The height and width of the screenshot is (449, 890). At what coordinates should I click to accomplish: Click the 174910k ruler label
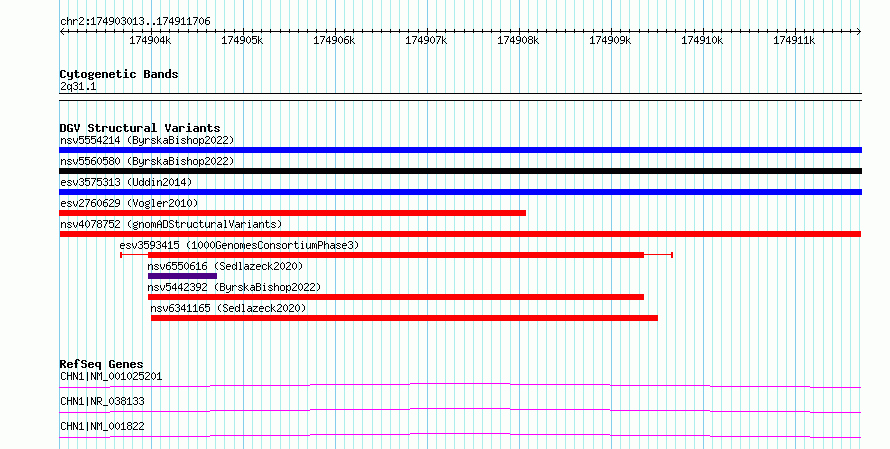click(702, 40)
